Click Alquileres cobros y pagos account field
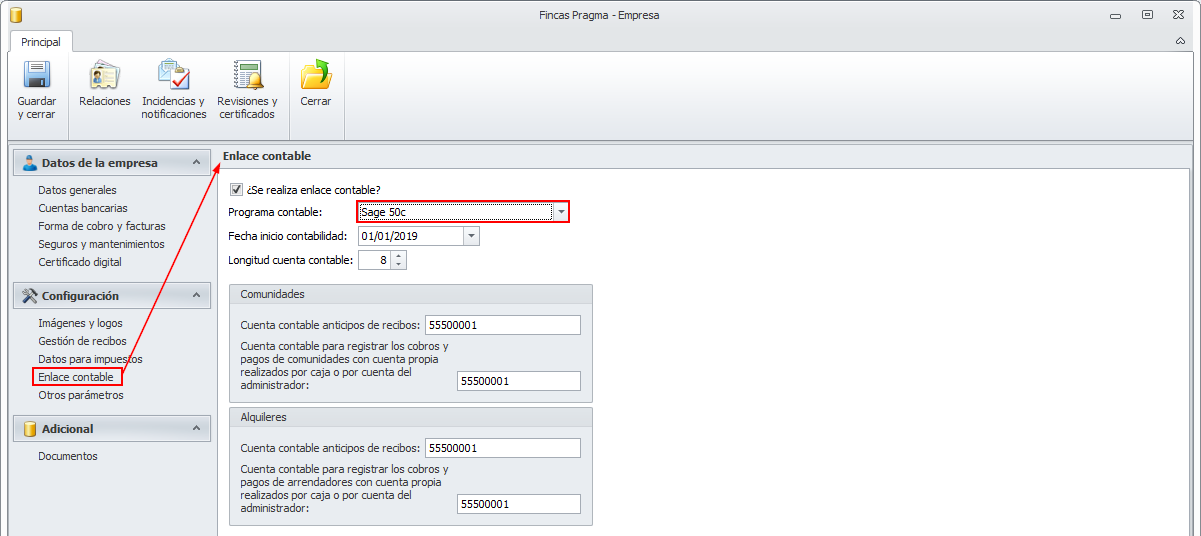The image size is (1201, 536). (x=518, y=504)
